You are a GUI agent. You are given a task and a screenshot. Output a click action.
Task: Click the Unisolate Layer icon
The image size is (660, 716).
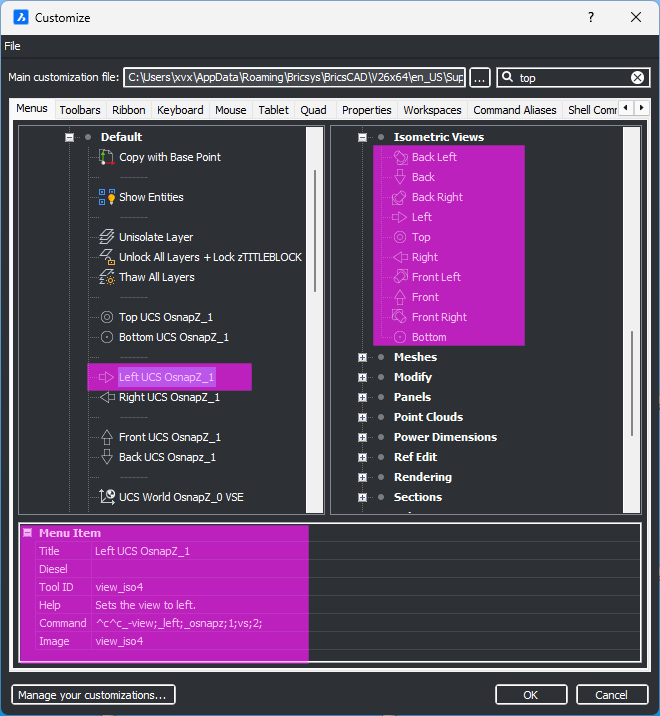(107, 237)
